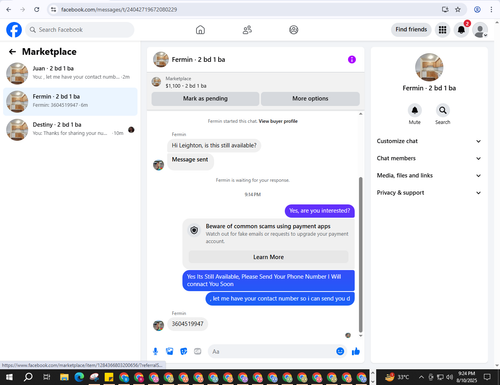Click the chat scroll up arrow
The height and width of the screenshot is (385, 500).
pyautogui.click(x=360, y=114)
